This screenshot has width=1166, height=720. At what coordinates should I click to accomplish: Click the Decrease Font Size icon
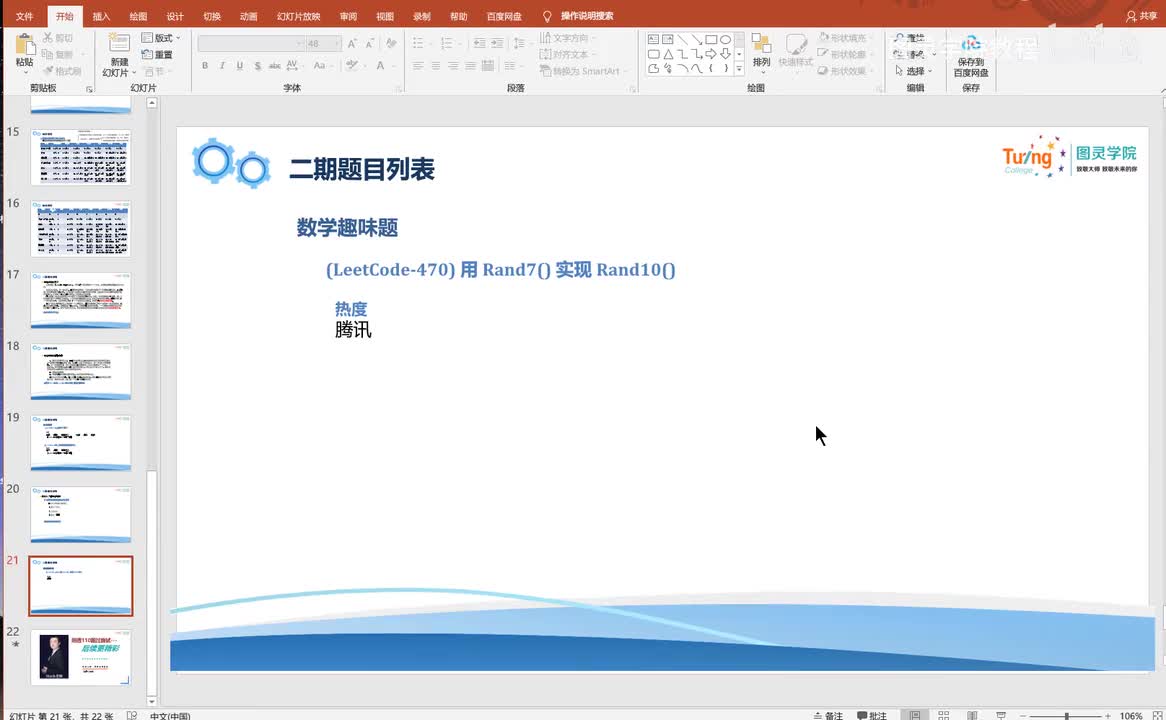pos(370,44)
